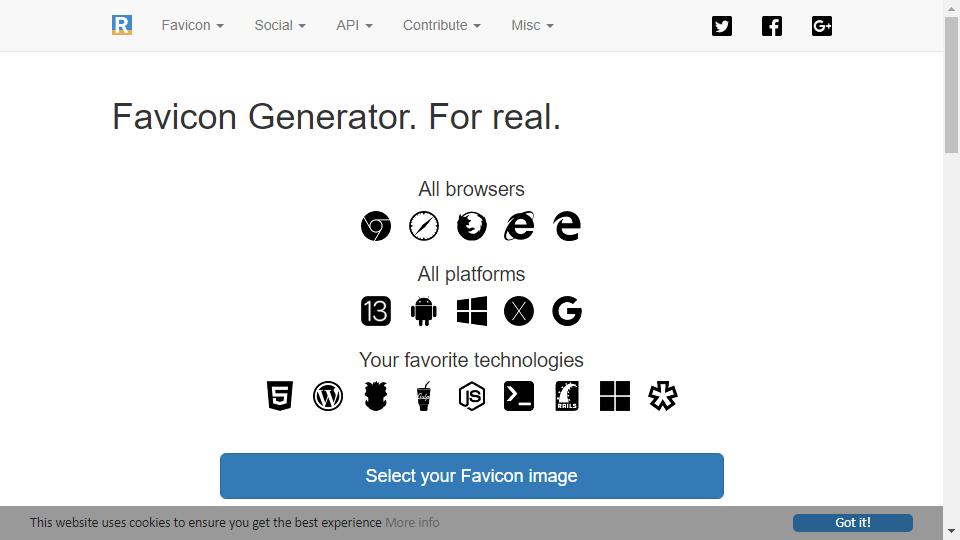Dismiss cookie notice with Got it!
The image size is (960, 540).
[853, 522]
